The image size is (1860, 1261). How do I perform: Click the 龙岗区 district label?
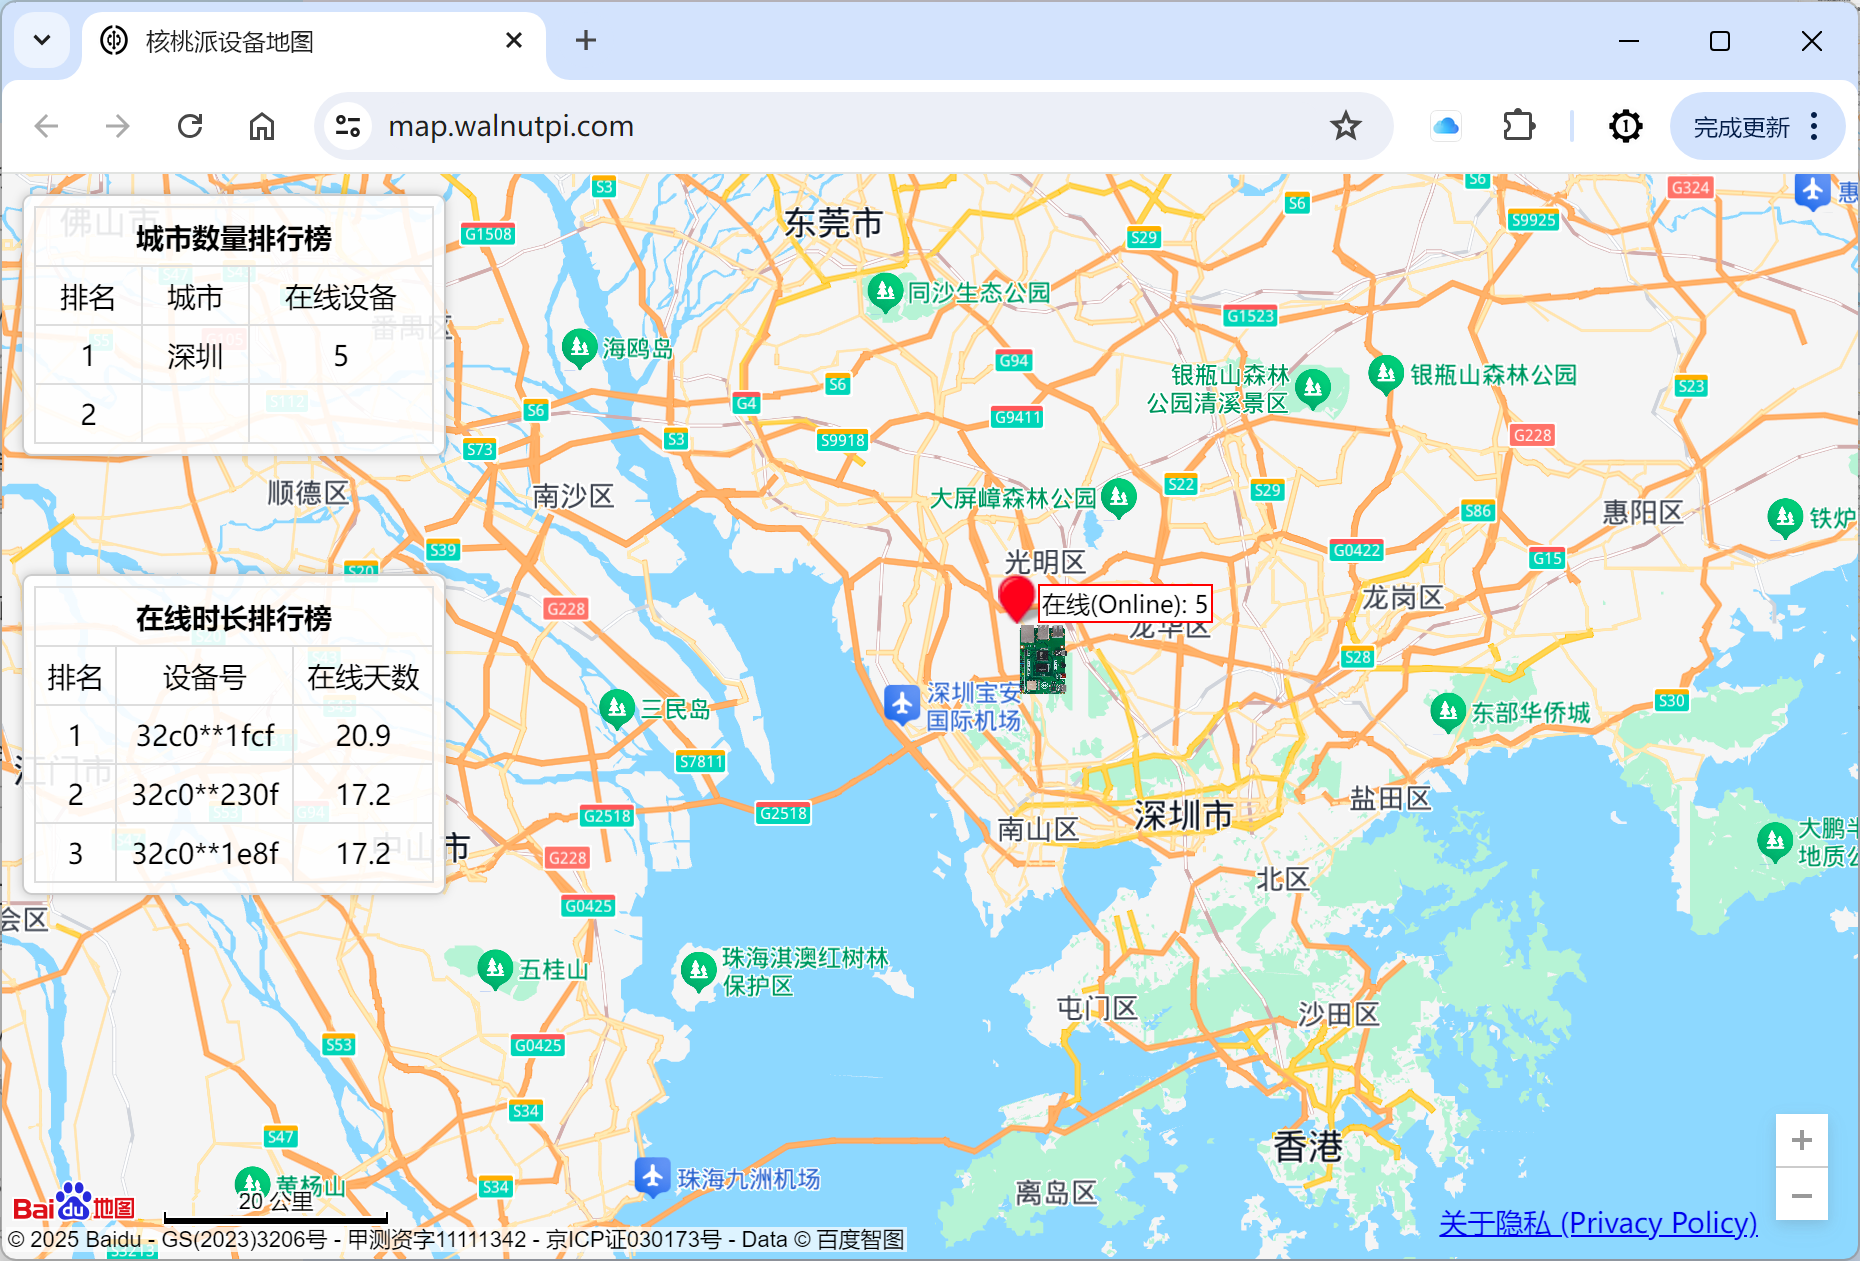(x=1402, y=598)
